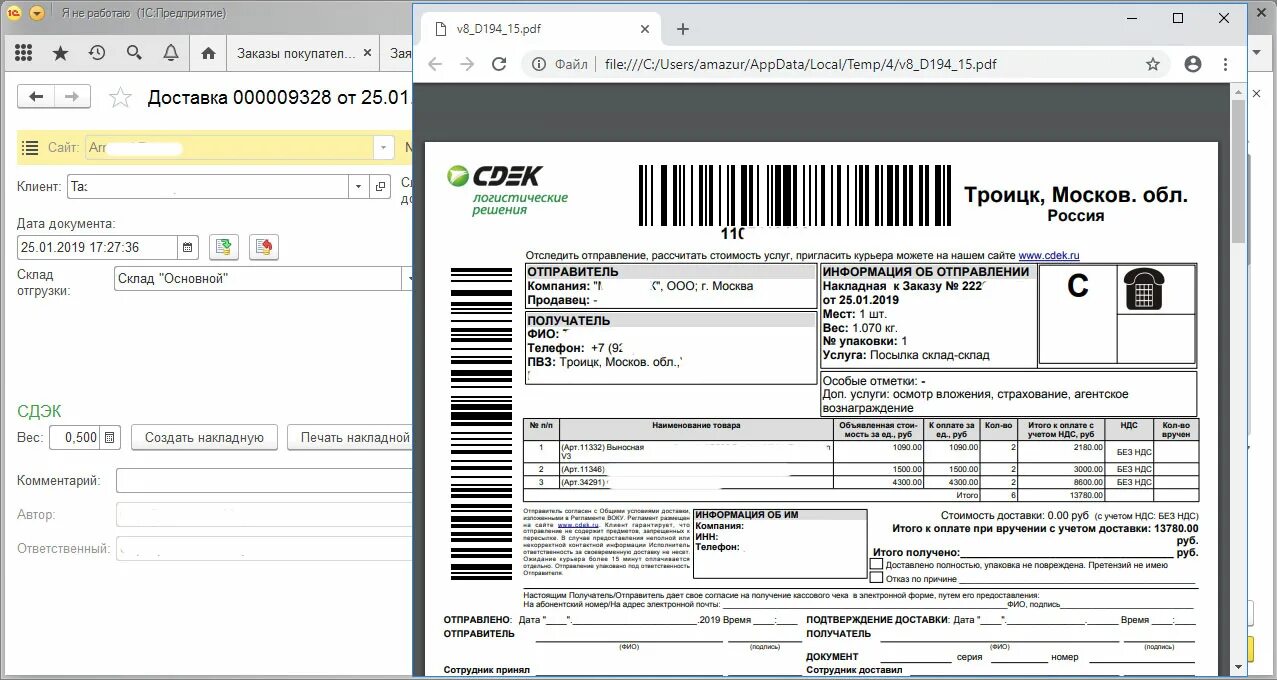Expand the Сайт dropdown
The height and width of the screenshot is (680, 1277).
pyautogui.click(x=384, y=147)
